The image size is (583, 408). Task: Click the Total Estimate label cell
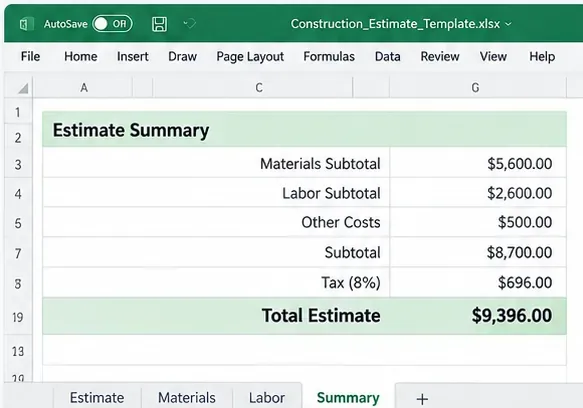click(x=216, y=316)
